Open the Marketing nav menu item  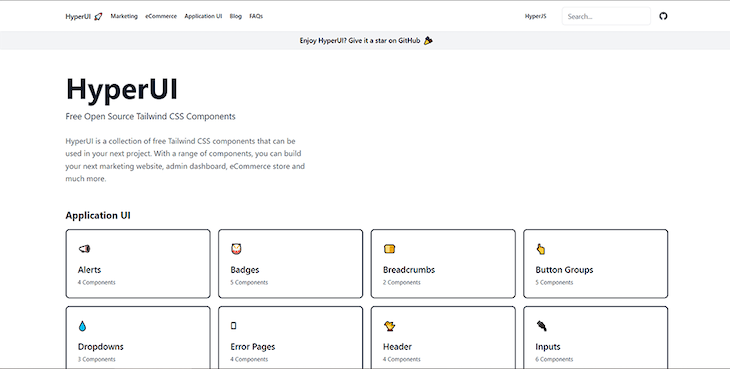[124, 16]
